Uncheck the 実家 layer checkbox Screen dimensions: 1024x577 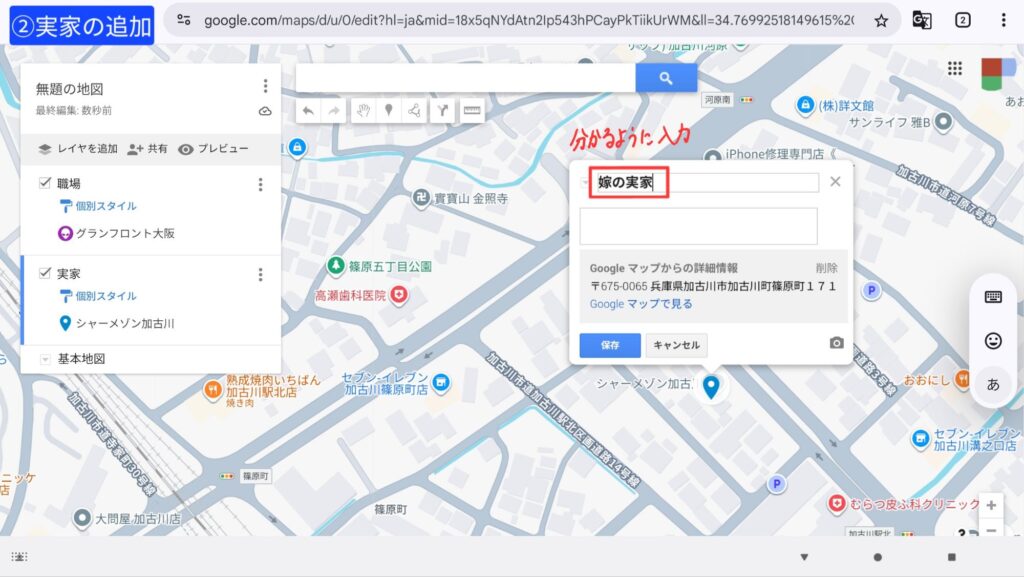pyautogui.click(x=45, y=273)
